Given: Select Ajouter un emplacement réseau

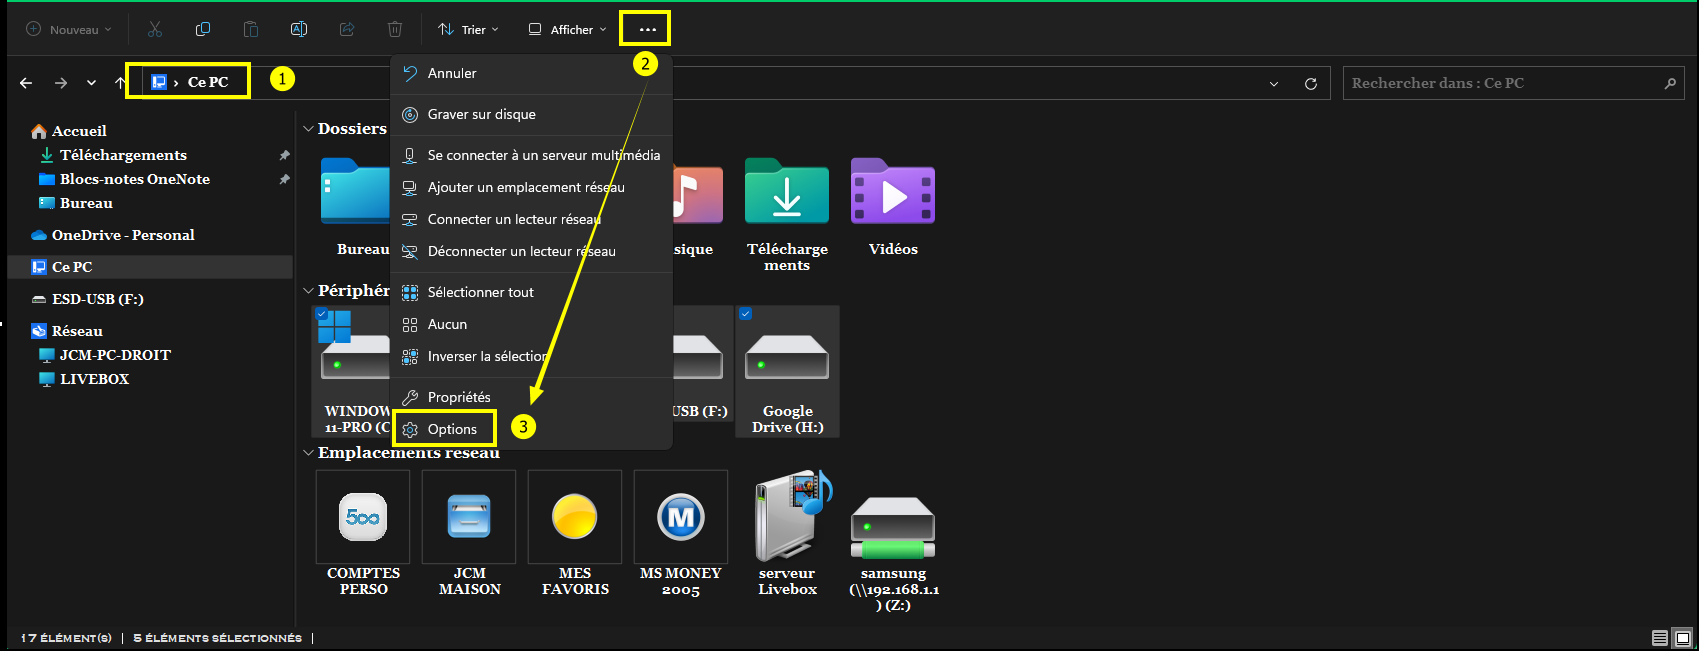Looking at the screenshot, I should [531, 187].
